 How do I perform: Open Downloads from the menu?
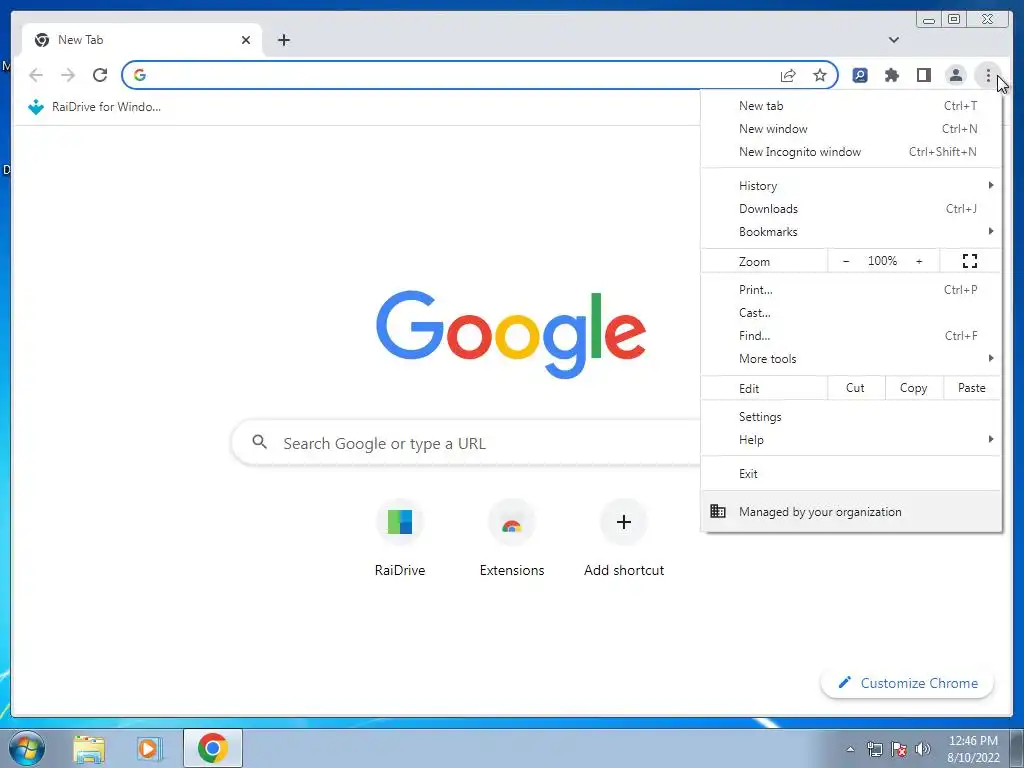click(x=851, y=209)
